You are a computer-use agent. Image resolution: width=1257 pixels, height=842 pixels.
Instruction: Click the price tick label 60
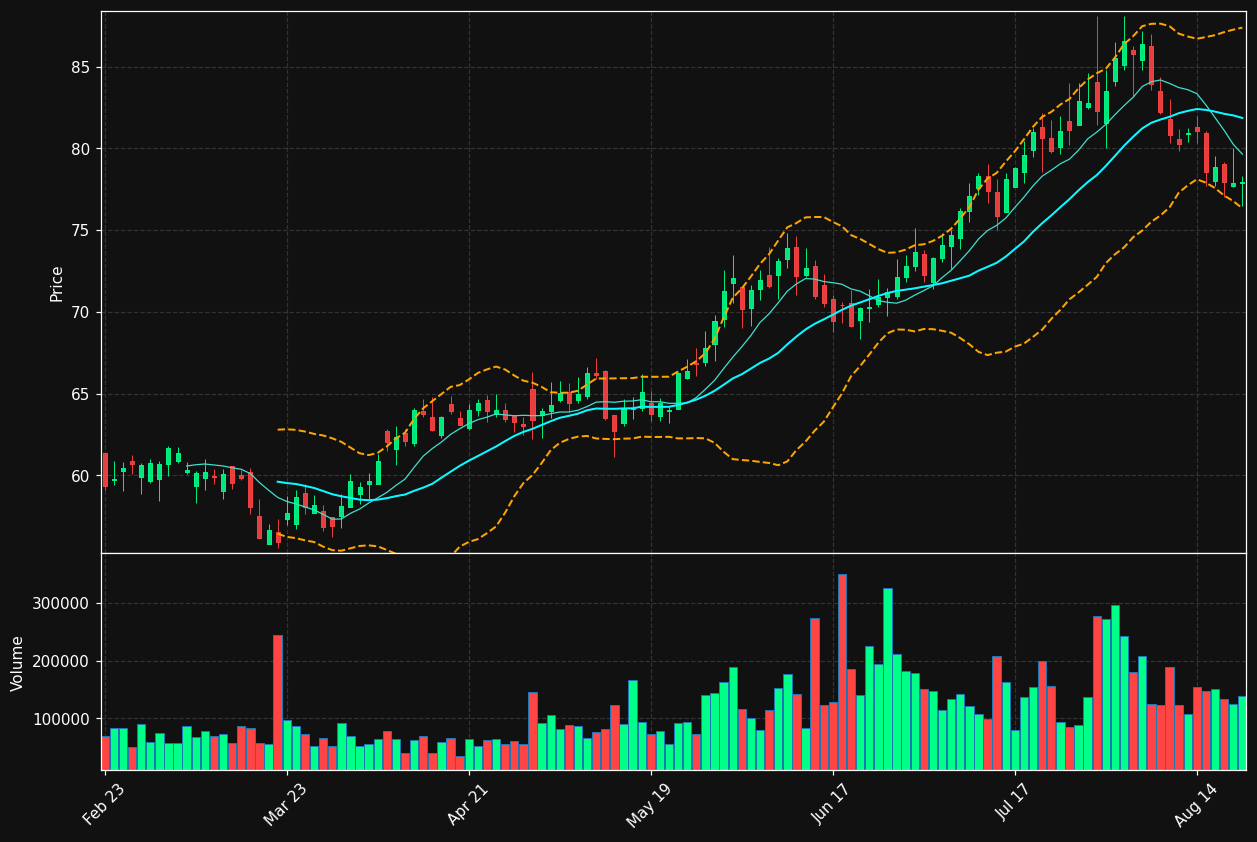pos(80,477)
